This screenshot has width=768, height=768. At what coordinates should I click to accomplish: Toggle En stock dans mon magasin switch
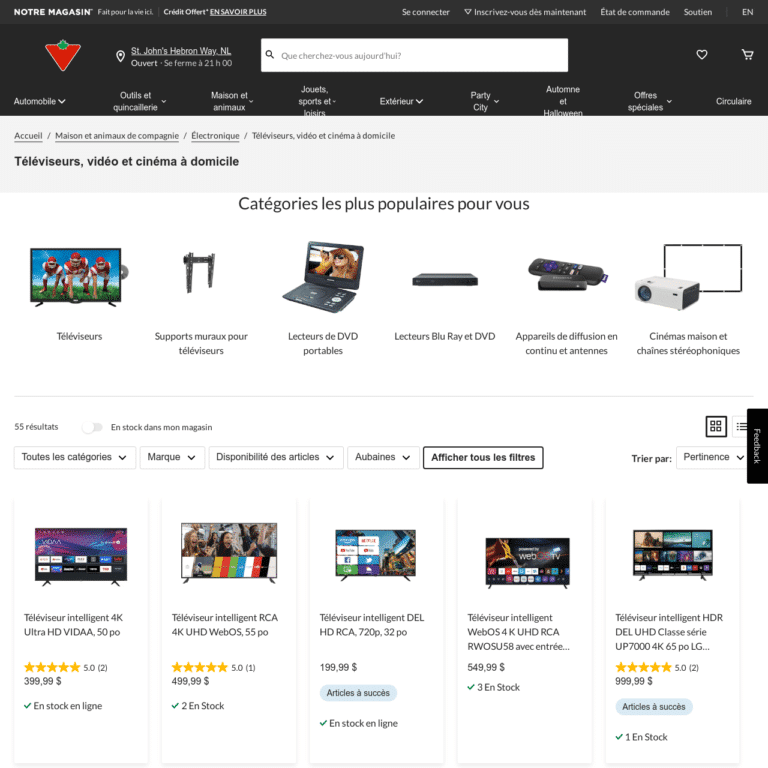[92, 427]
